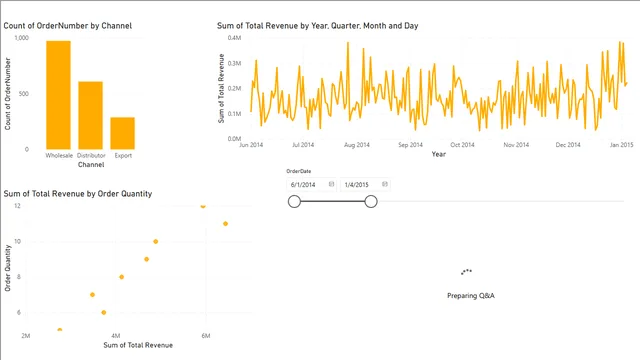Click the 'Nov 2014' axis label
Viewport: 640px width, 360px height.
click(516, 145)
